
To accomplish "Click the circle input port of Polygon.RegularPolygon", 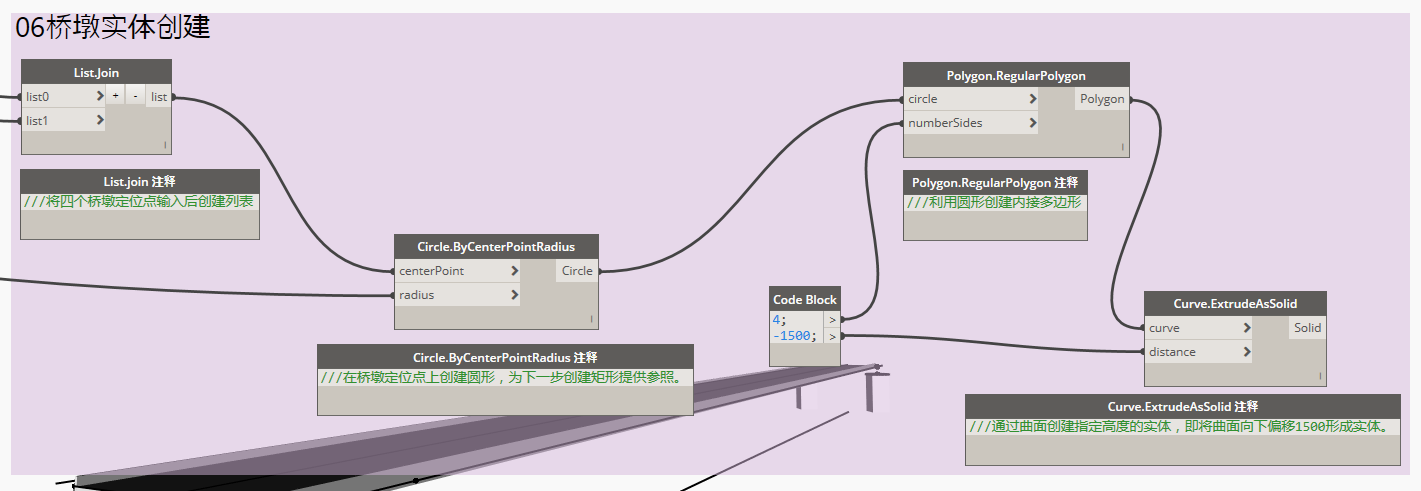I will tap(971, 99).
